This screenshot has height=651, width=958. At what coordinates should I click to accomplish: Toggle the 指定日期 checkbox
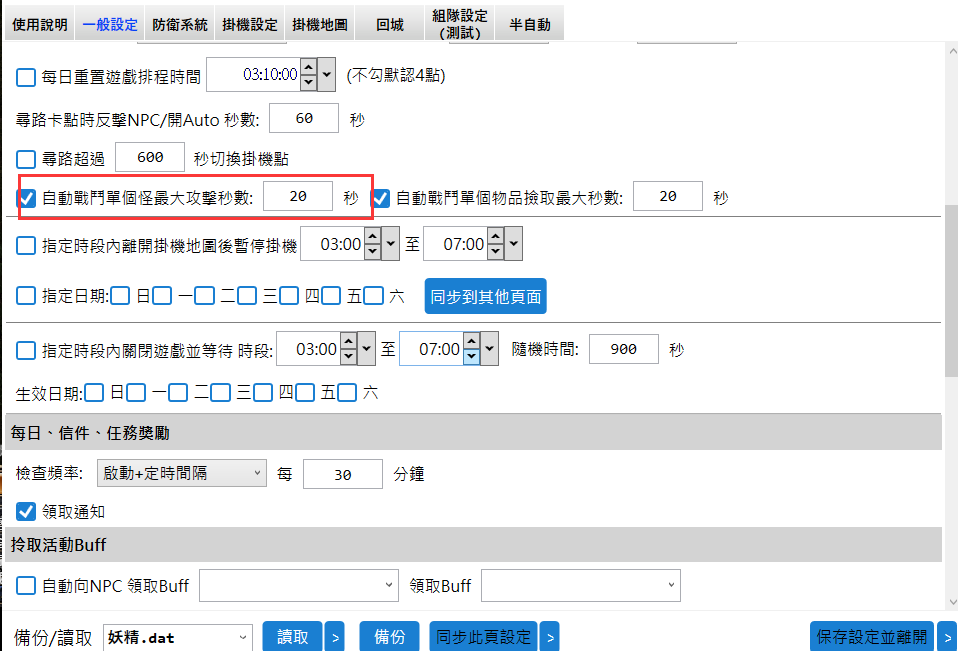coord(26,296)
